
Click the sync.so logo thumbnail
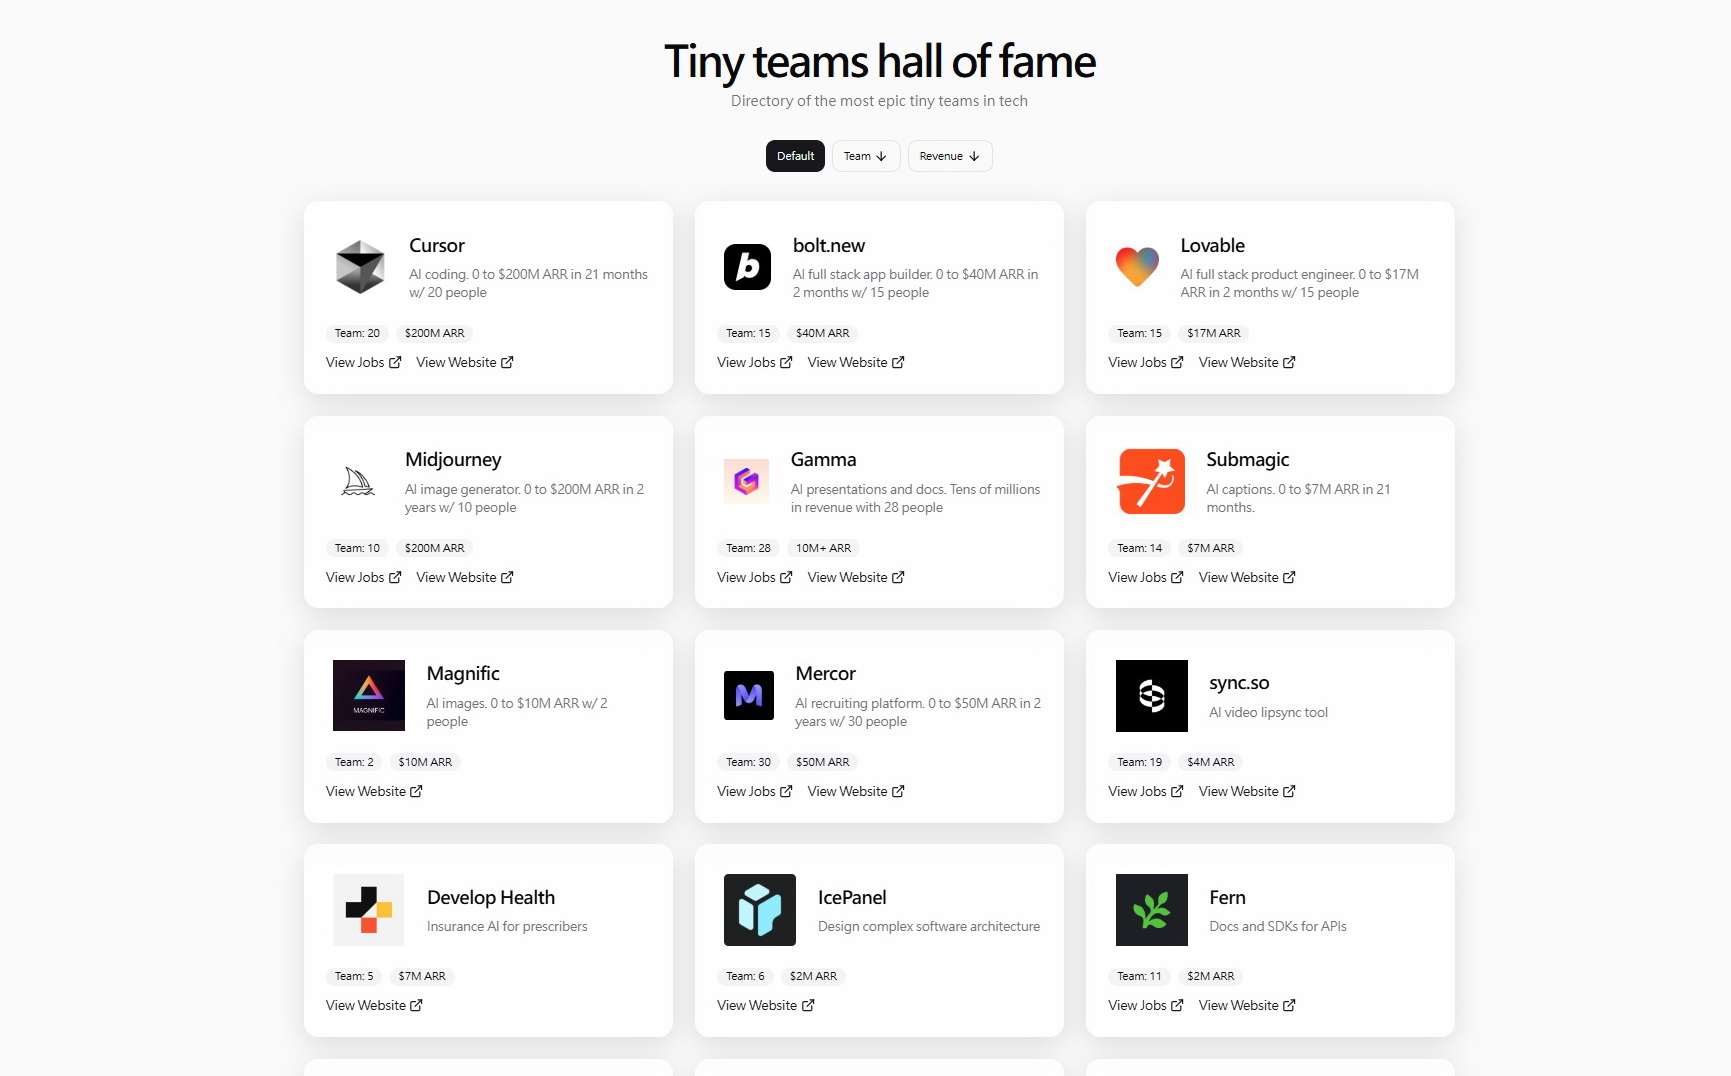(1152, 696)
